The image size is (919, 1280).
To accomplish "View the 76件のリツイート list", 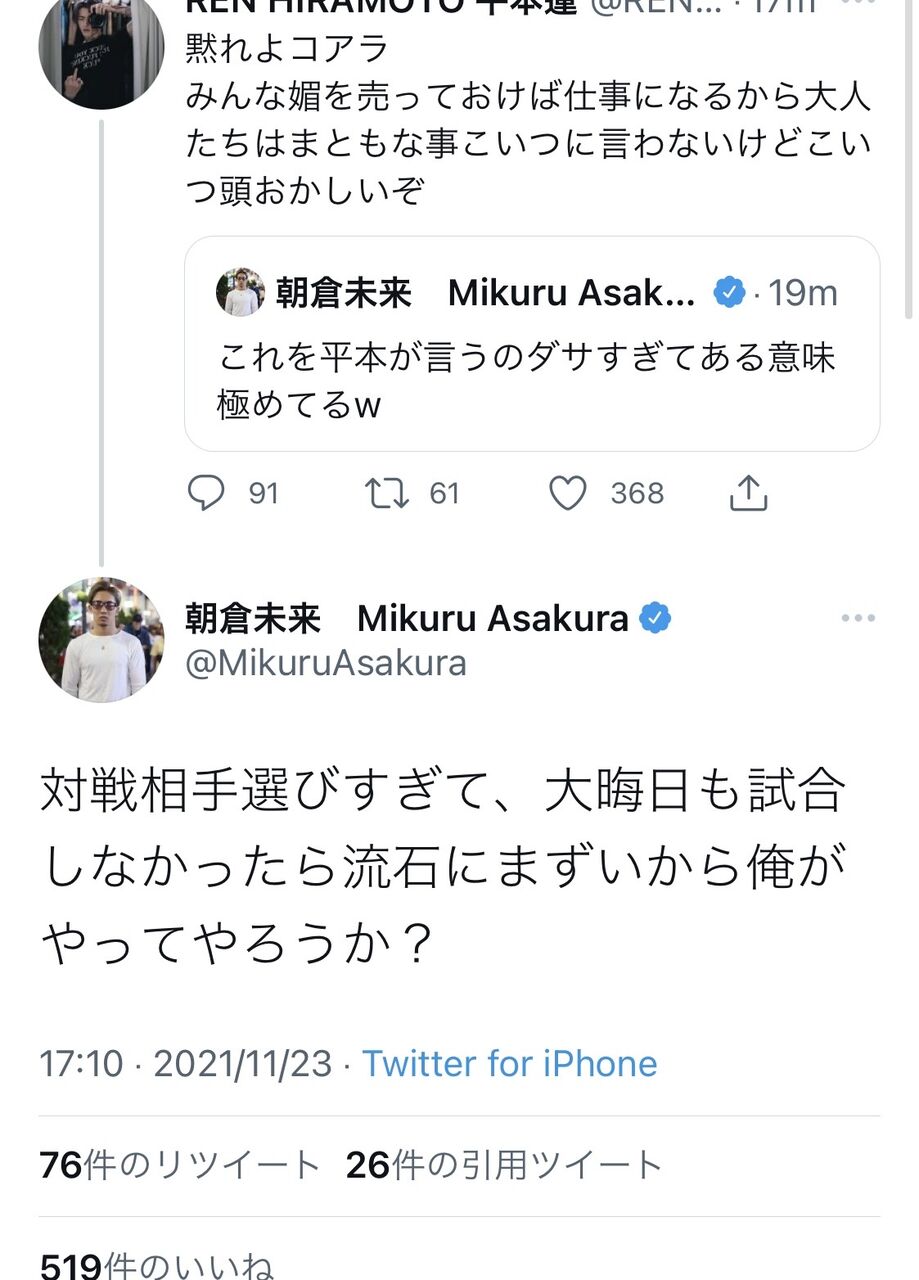I will point(180,1165).
